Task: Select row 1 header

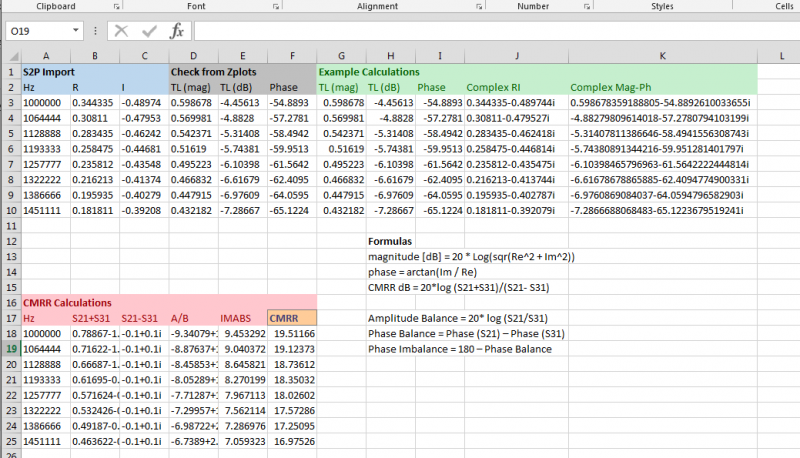Action: click(x=11, y=72)
